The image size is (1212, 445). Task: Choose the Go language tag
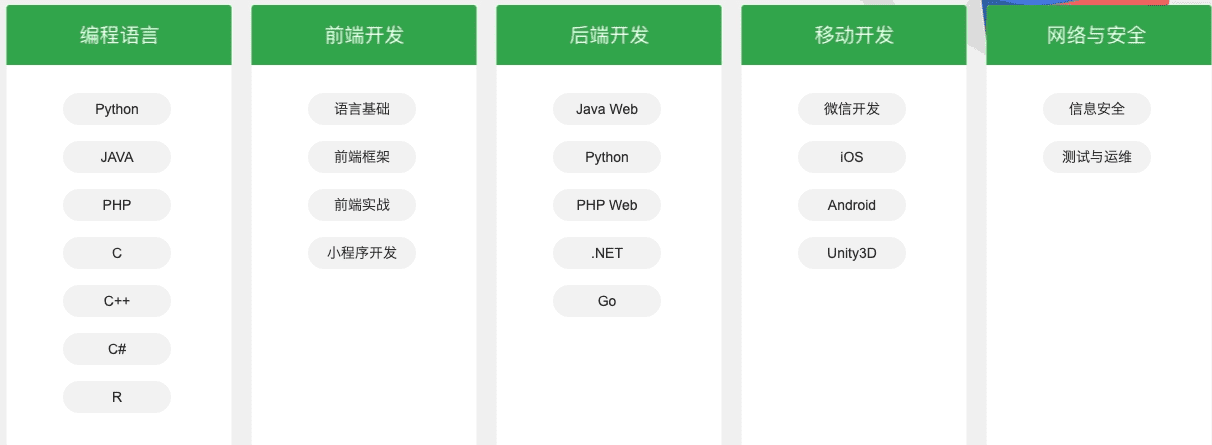point(607,301)
